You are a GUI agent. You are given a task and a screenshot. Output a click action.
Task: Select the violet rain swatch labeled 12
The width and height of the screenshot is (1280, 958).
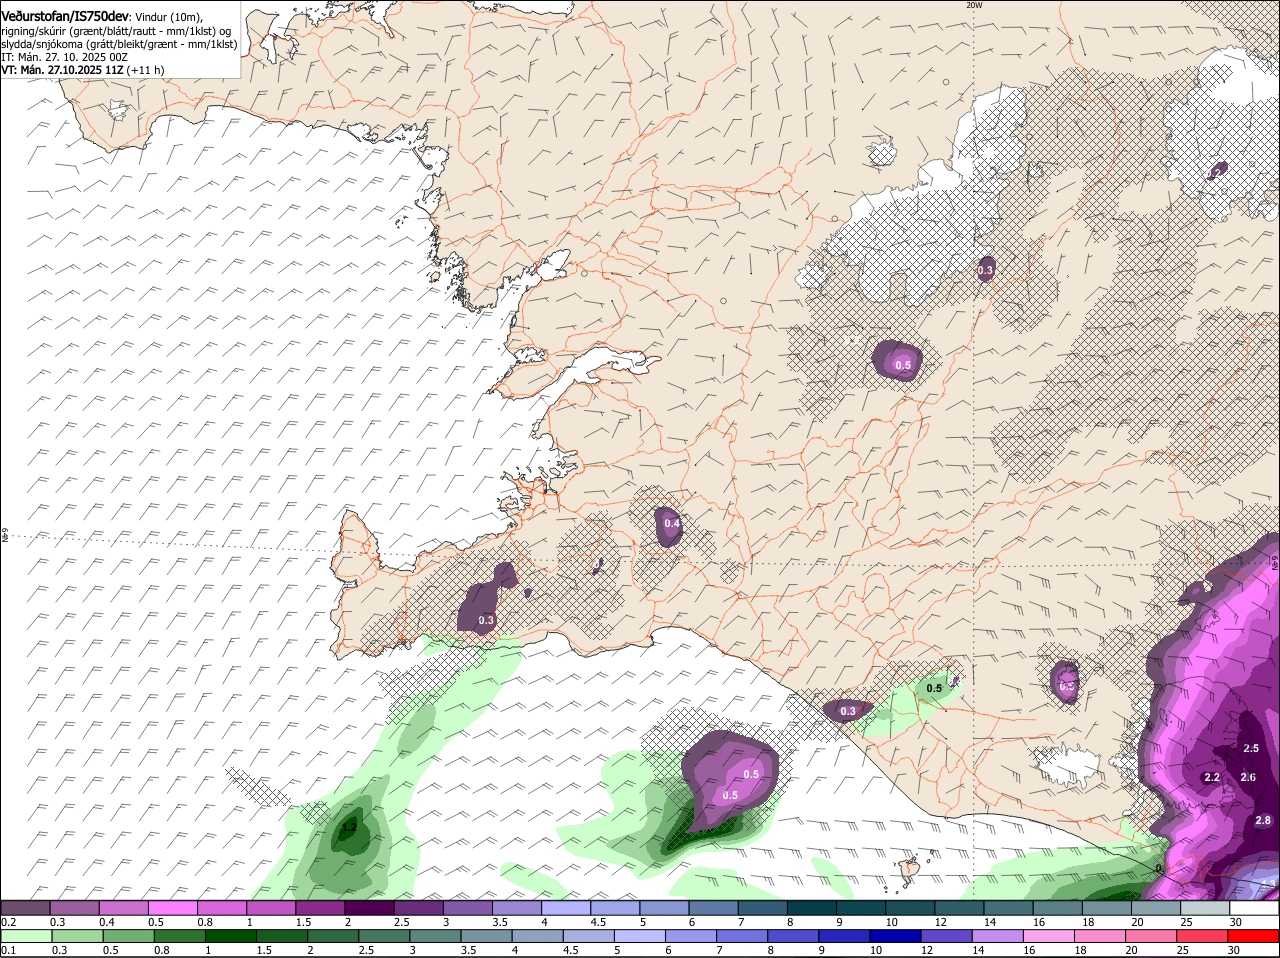947,936
